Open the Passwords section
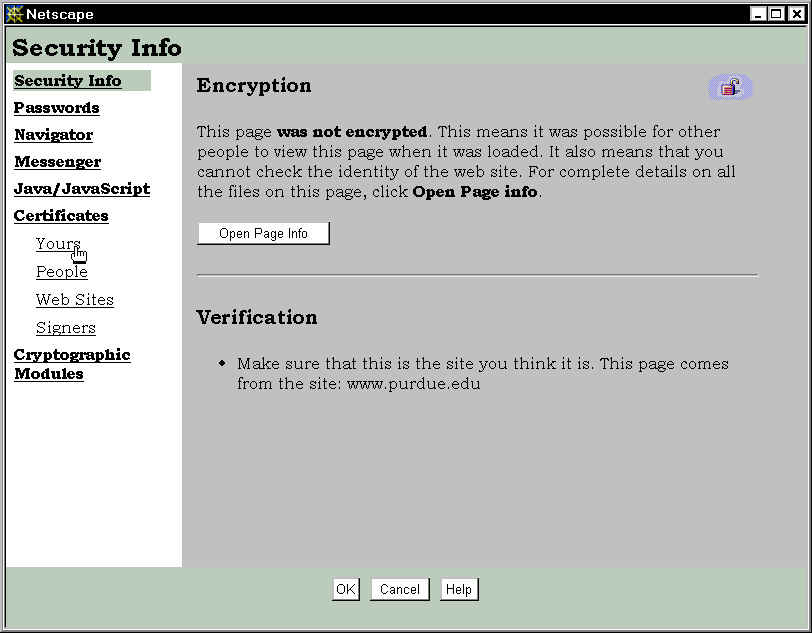Screen dimensions: 812x633 pyautogui.click(x=57, y=108)
